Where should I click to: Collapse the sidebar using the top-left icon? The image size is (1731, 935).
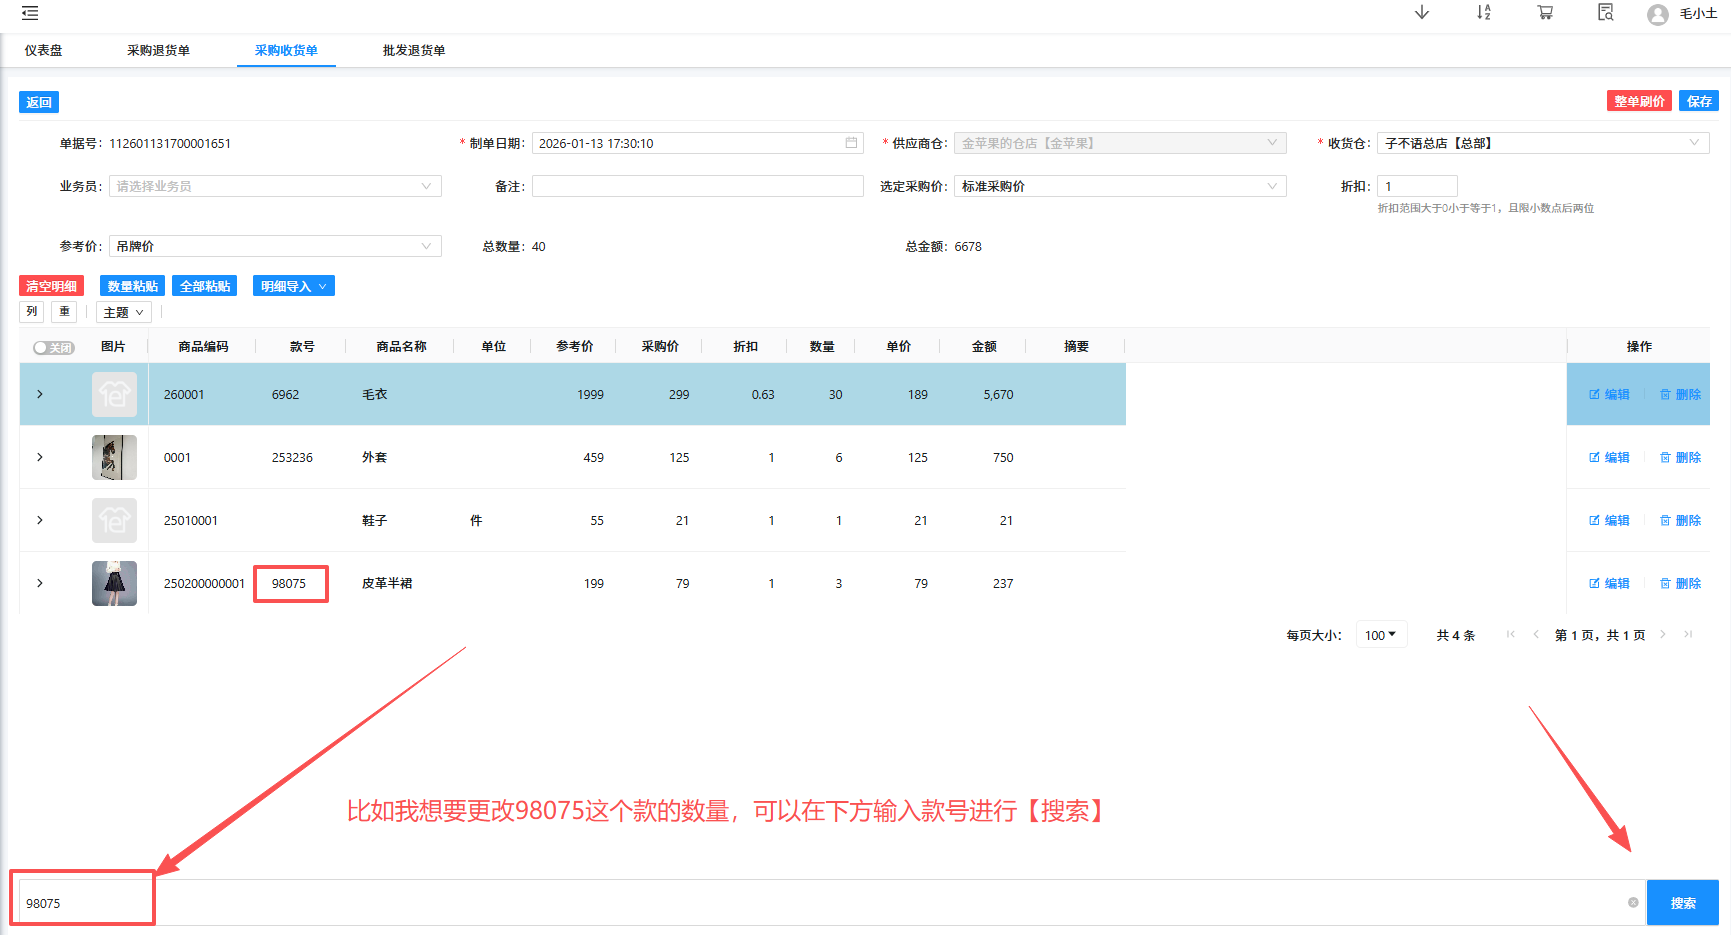coord(29,14)
